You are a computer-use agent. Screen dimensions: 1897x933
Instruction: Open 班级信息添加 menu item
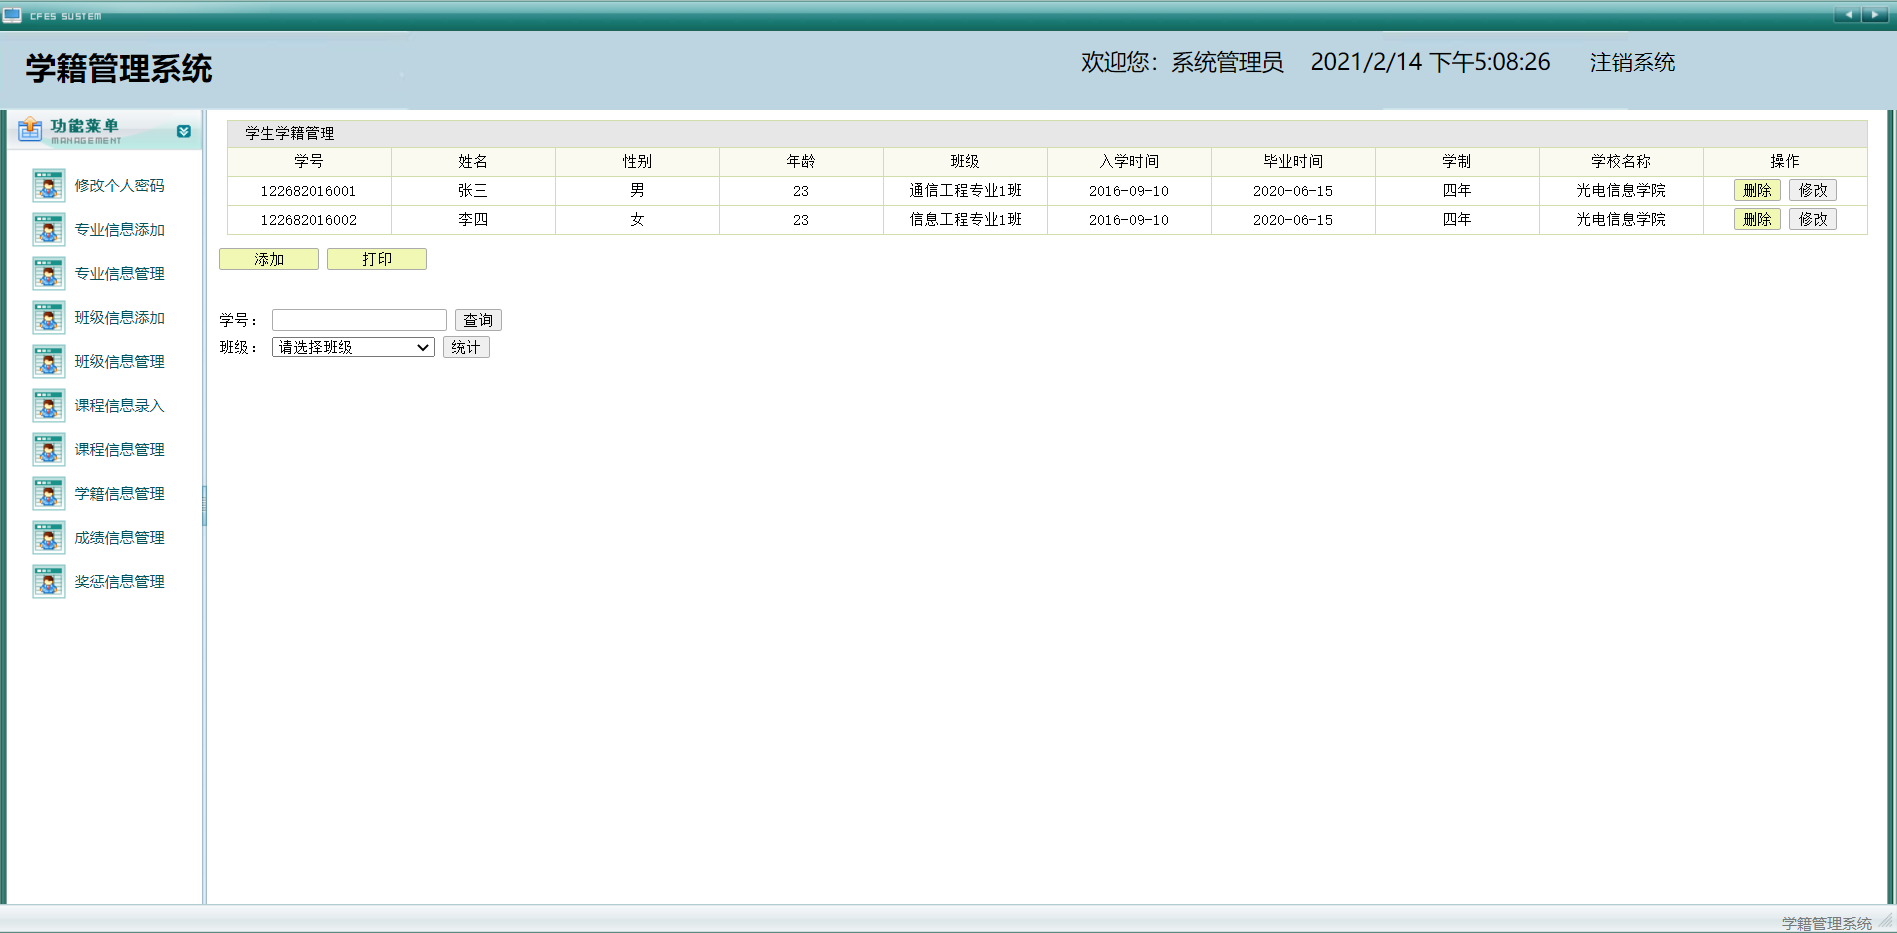pyautogui.click(x=119, y=318)
